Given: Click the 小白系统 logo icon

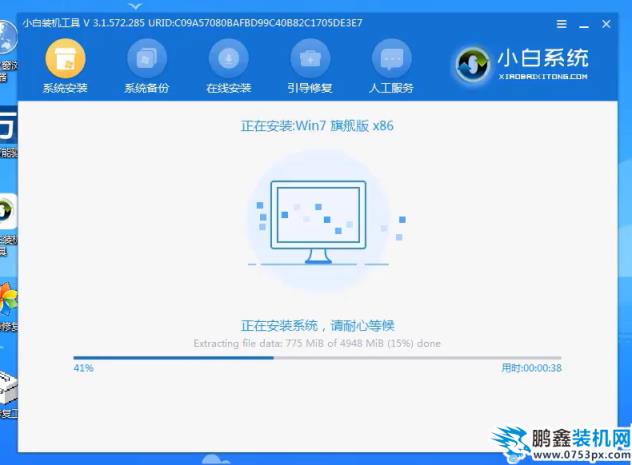Looking at the screenshot, I should 472,64.
